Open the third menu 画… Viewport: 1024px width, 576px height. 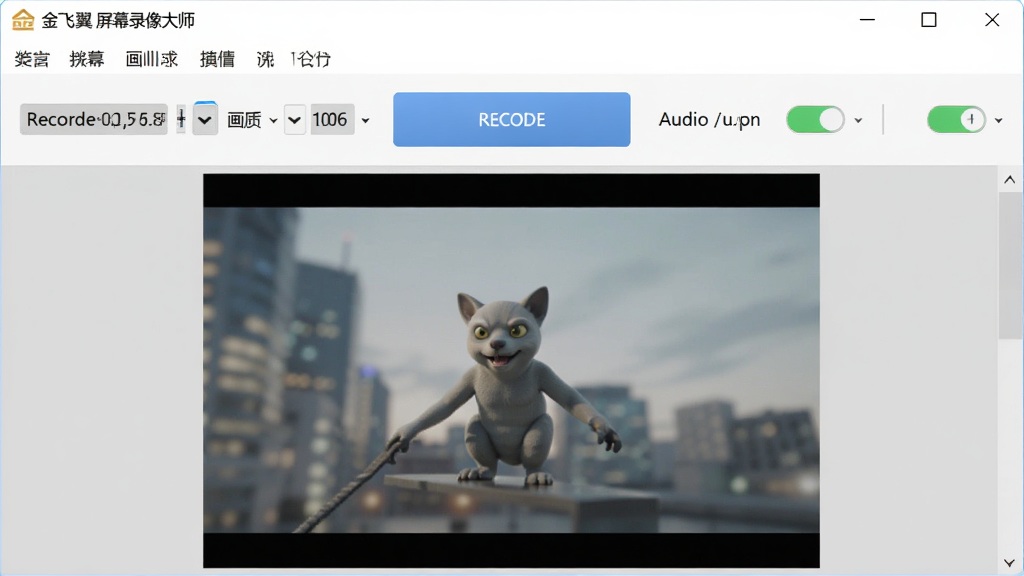pyautogui.click(x=152, y=59)
